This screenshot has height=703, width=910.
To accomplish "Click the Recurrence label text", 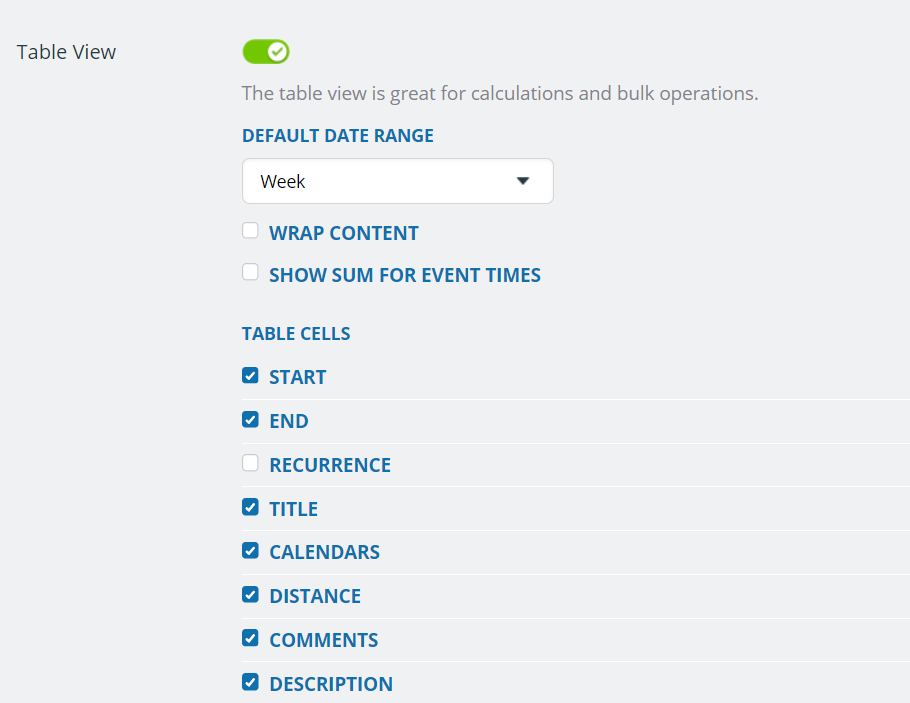I will tap(330, 465).
